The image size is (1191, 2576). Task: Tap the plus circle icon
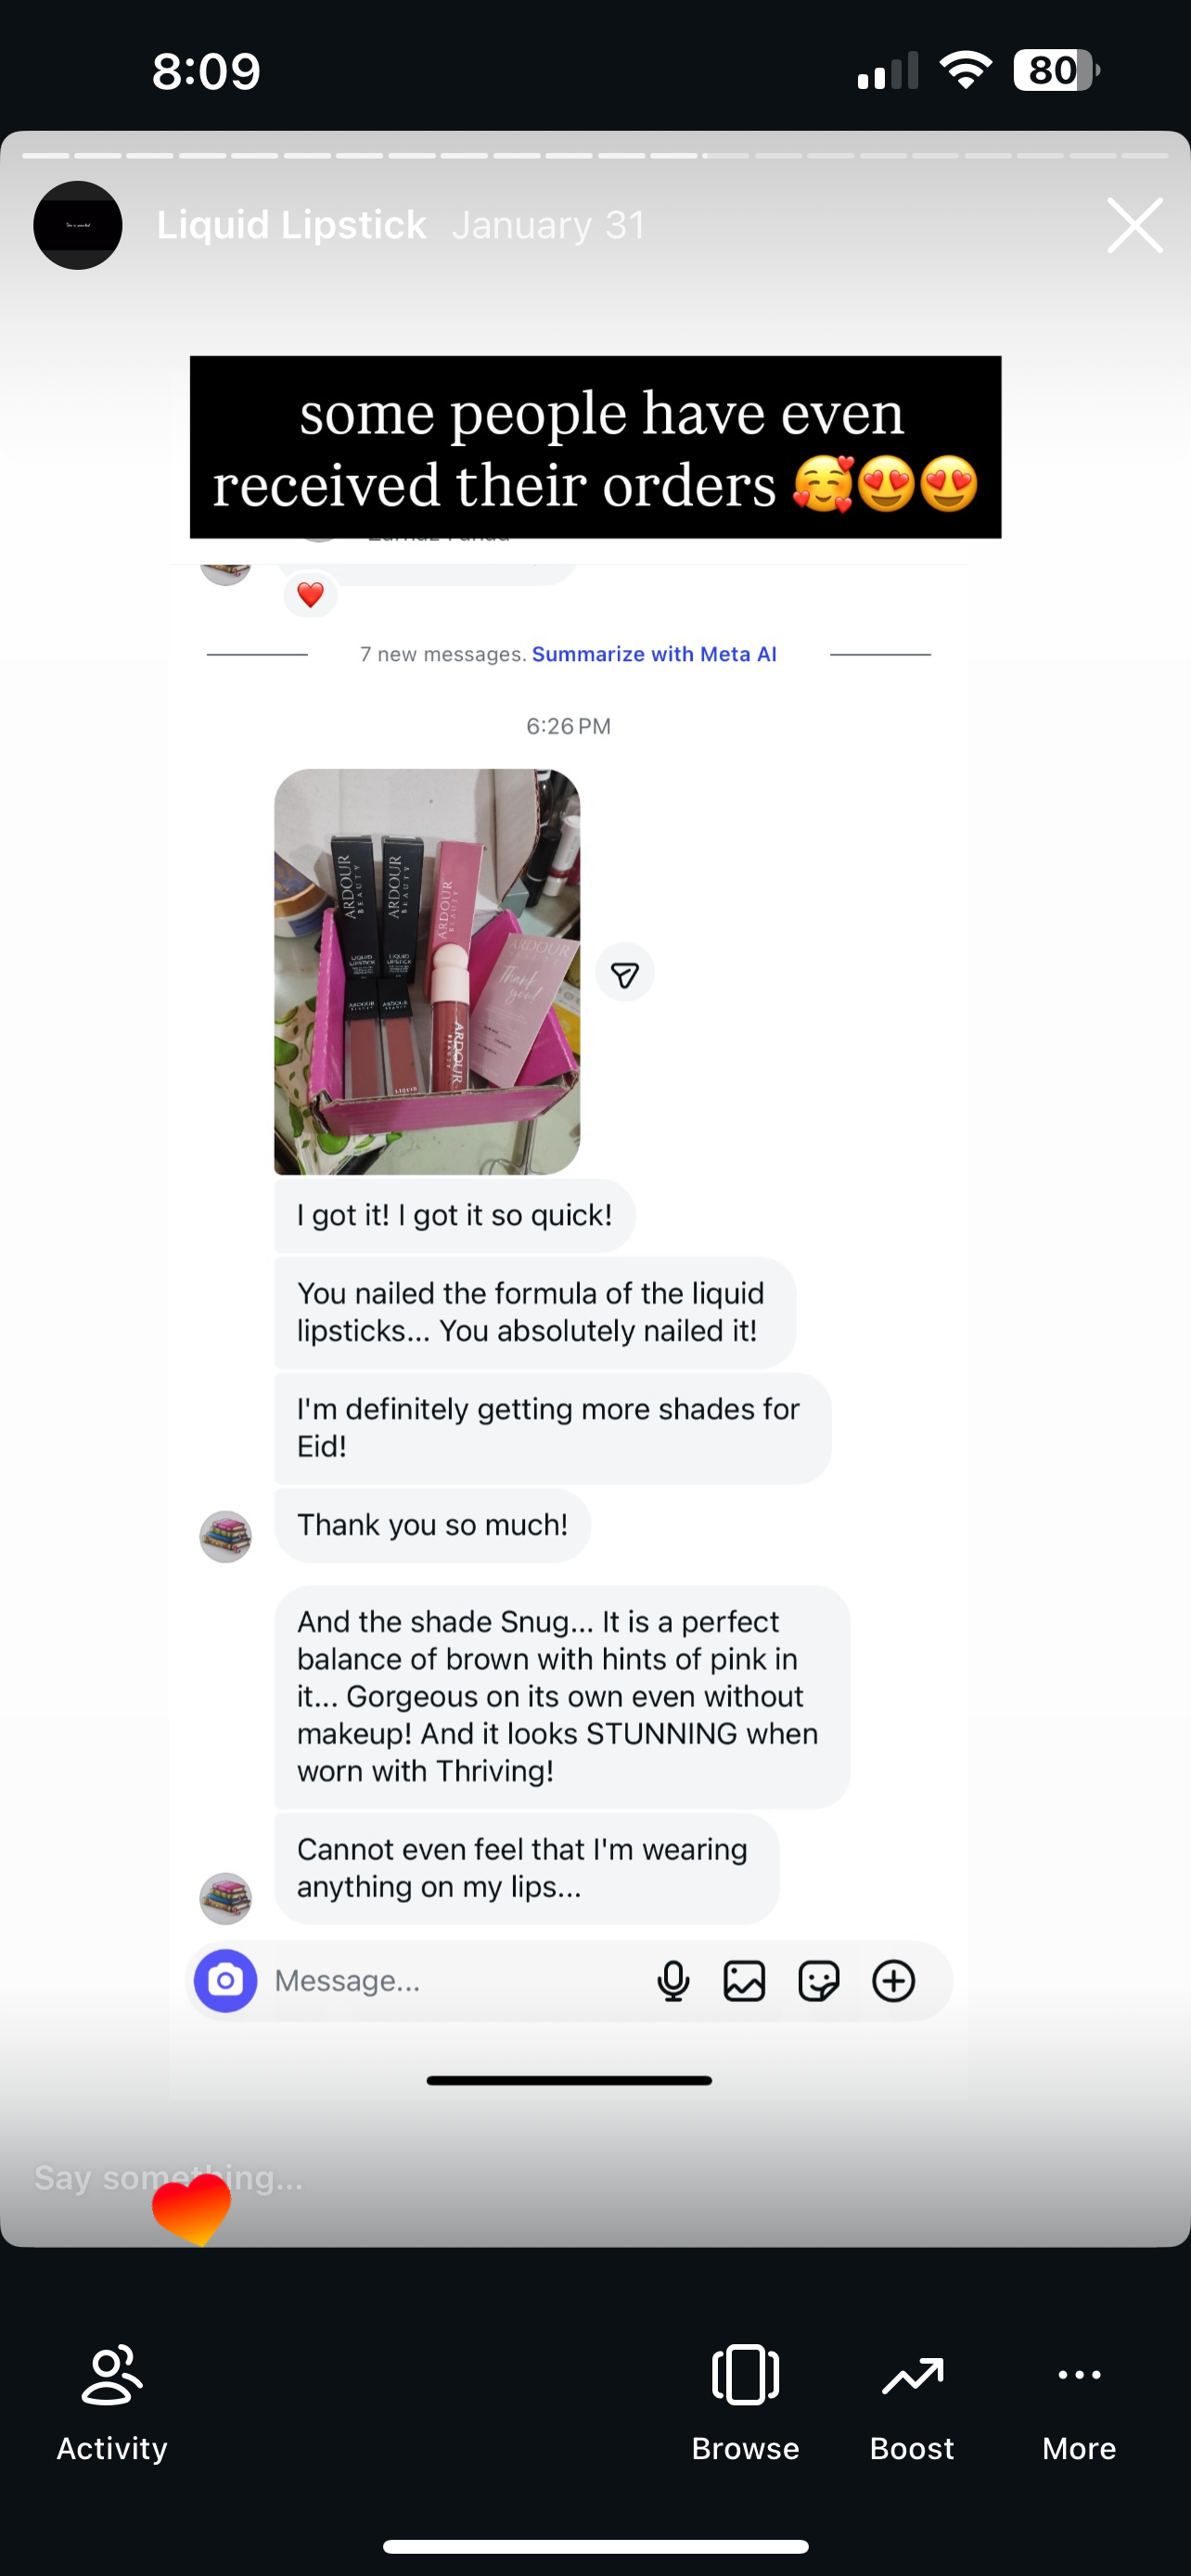click(894, 1980)
